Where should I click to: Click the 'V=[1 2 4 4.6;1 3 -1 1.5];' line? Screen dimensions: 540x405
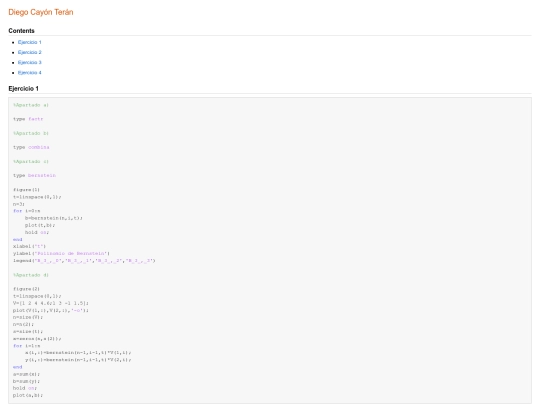pyautogui.click(x=51, y=303)
